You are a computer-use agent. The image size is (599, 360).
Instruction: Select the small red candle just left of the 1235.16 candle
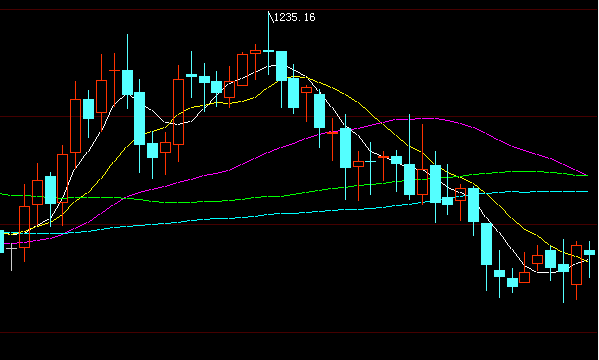click(x=255, y=52)
